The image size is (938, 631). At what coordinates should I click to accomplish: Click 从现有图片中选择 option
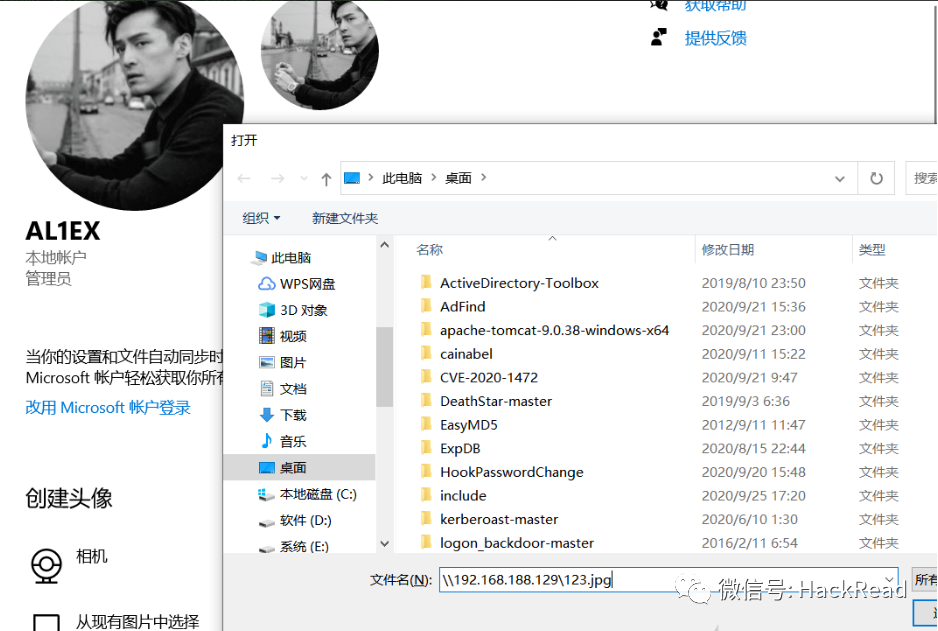pyautogui.click(x=137, y=622)
